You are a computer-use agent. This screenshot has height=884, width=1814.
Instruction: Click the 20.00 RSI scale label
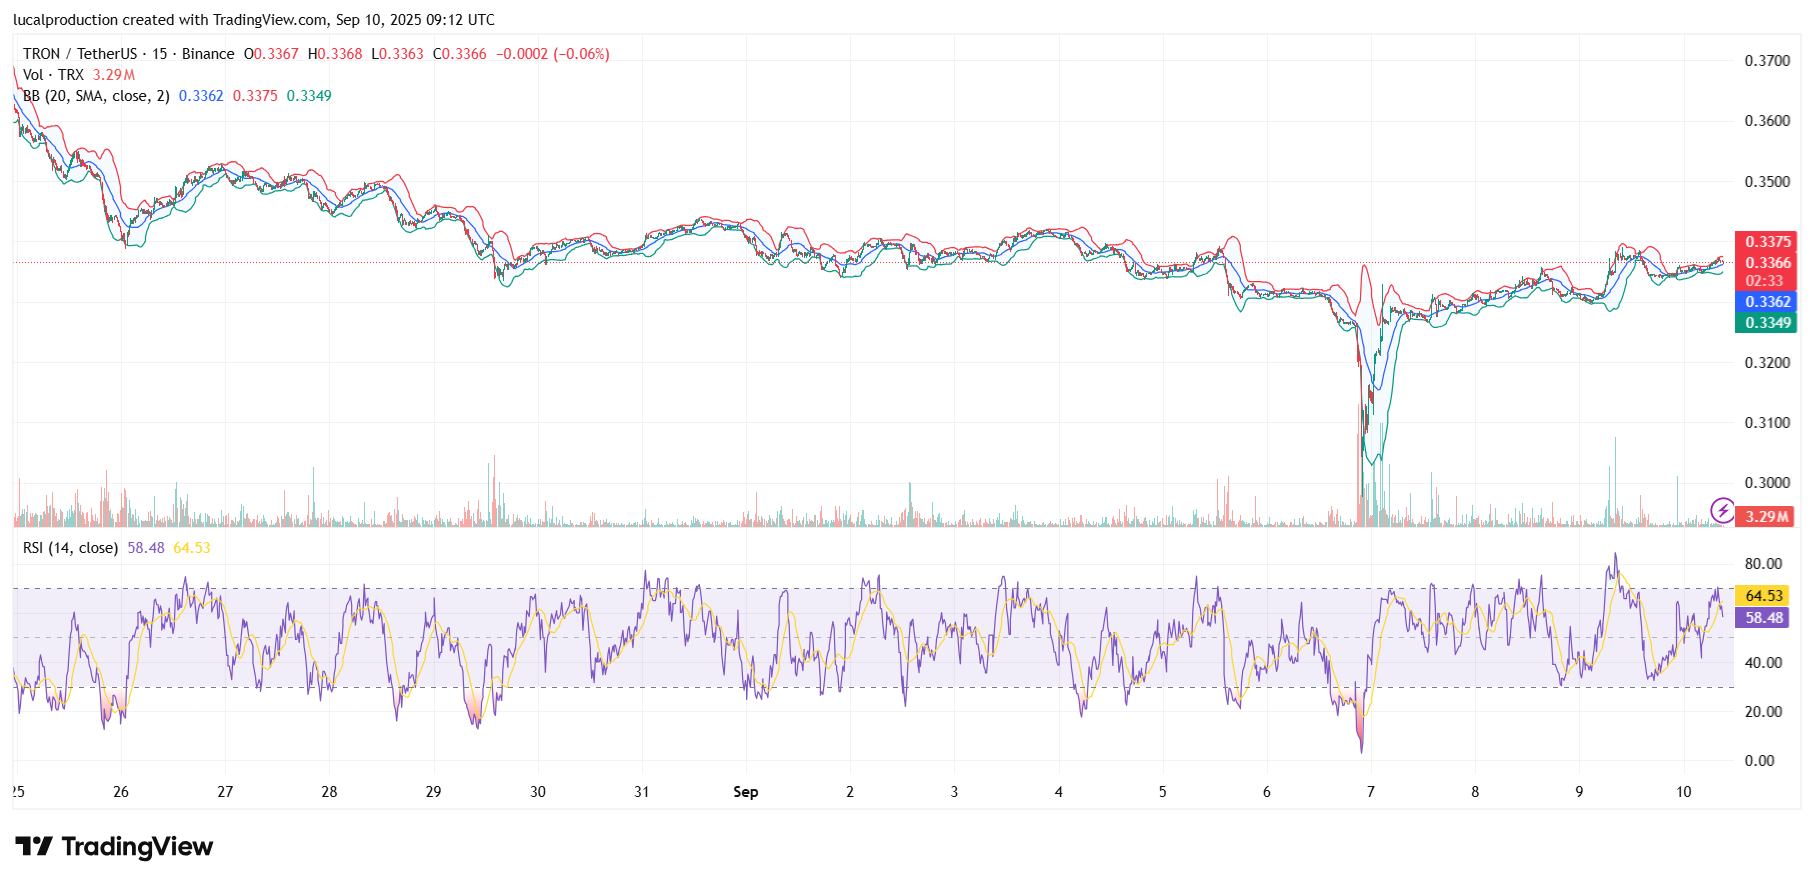[1763, 712]
